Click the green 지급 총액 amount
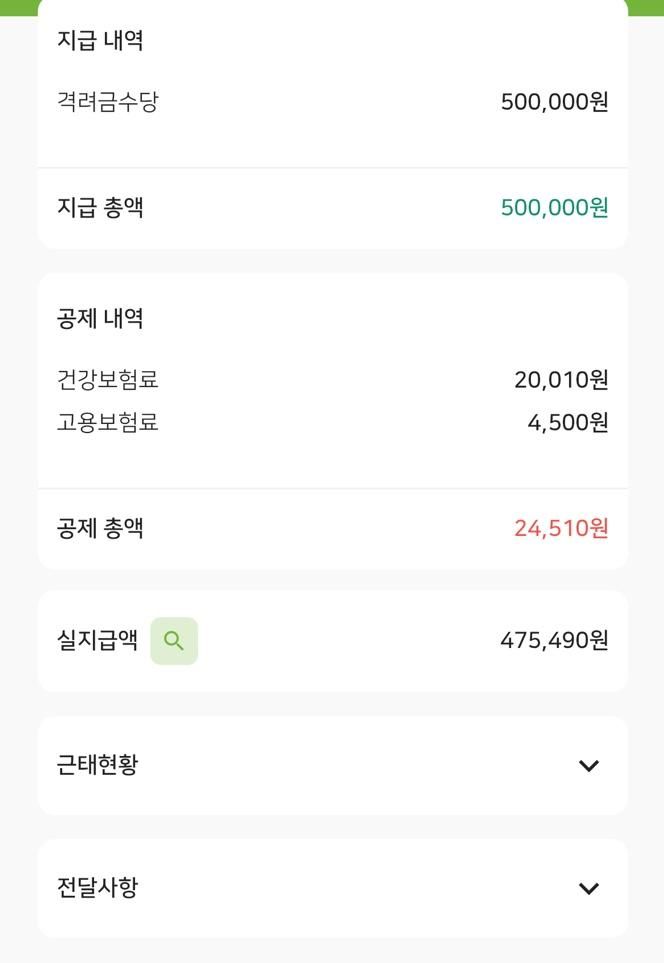This screenshot has width=664, height=963. [554, 208]
